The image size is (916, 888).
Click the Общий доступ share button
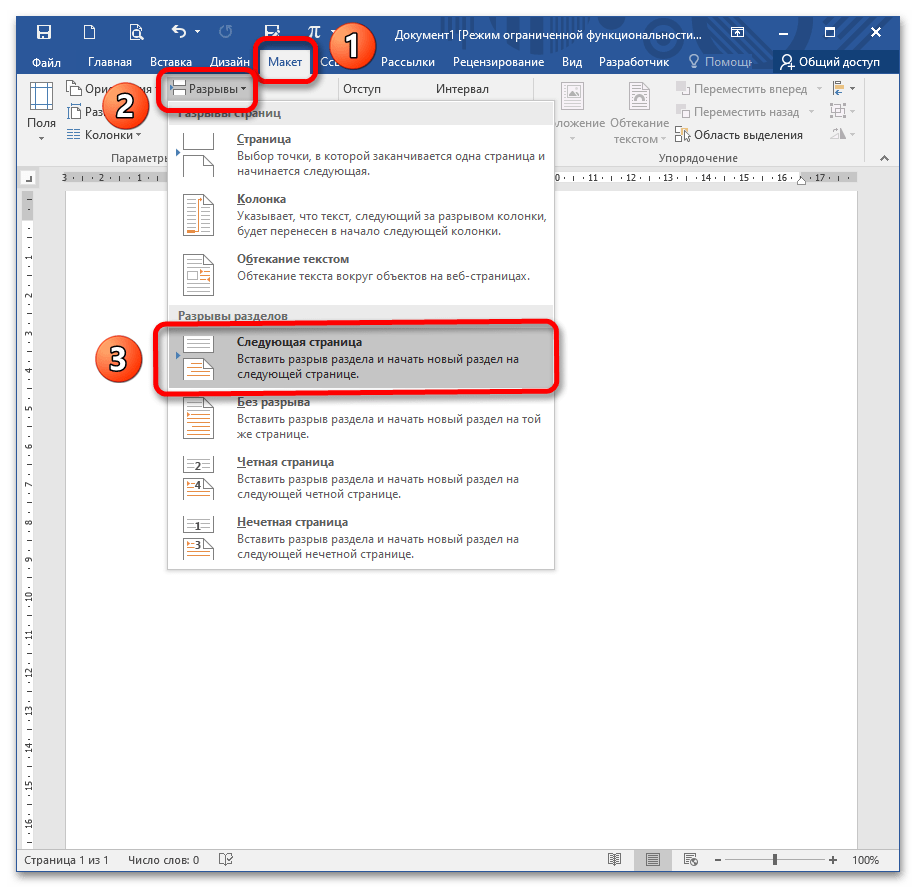[x=831, y=62]
